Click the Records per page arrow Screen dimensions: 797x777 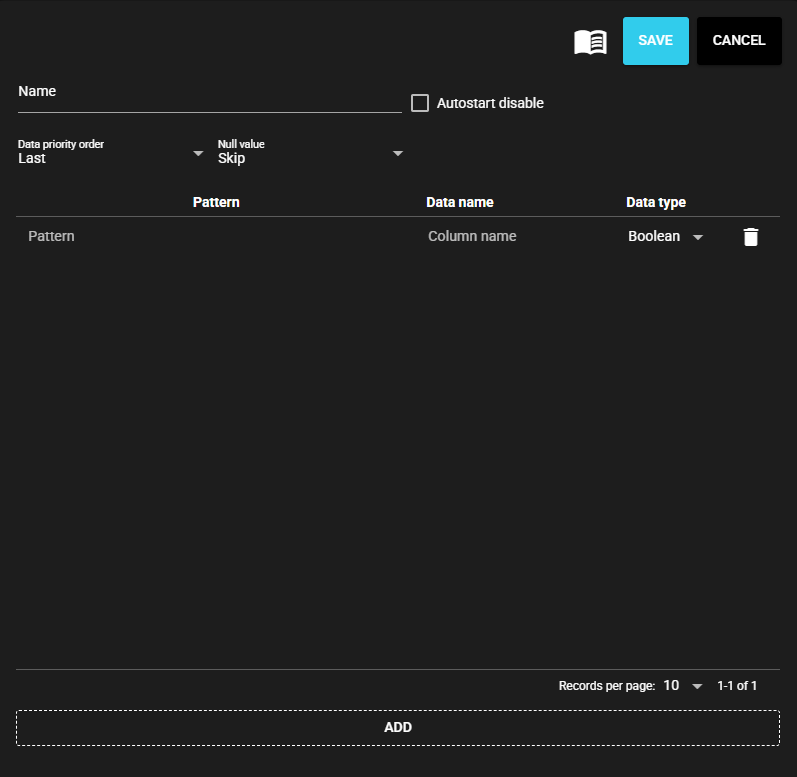(698, 686)
